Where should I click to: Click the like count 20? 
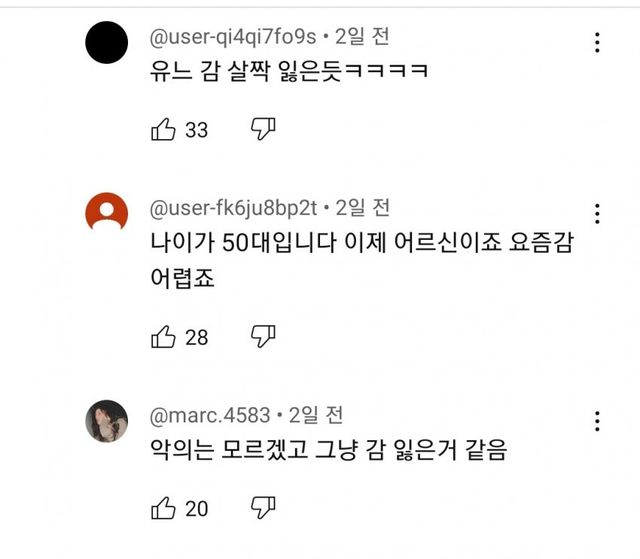click(197, 509)
